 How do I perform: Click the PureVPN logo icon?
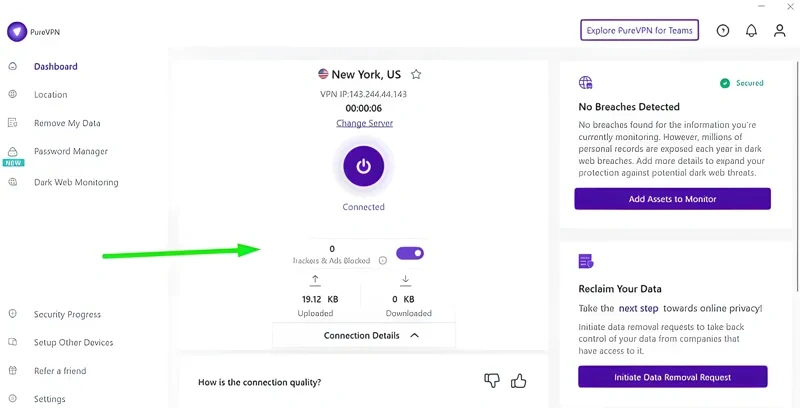[x=17, y=32]
